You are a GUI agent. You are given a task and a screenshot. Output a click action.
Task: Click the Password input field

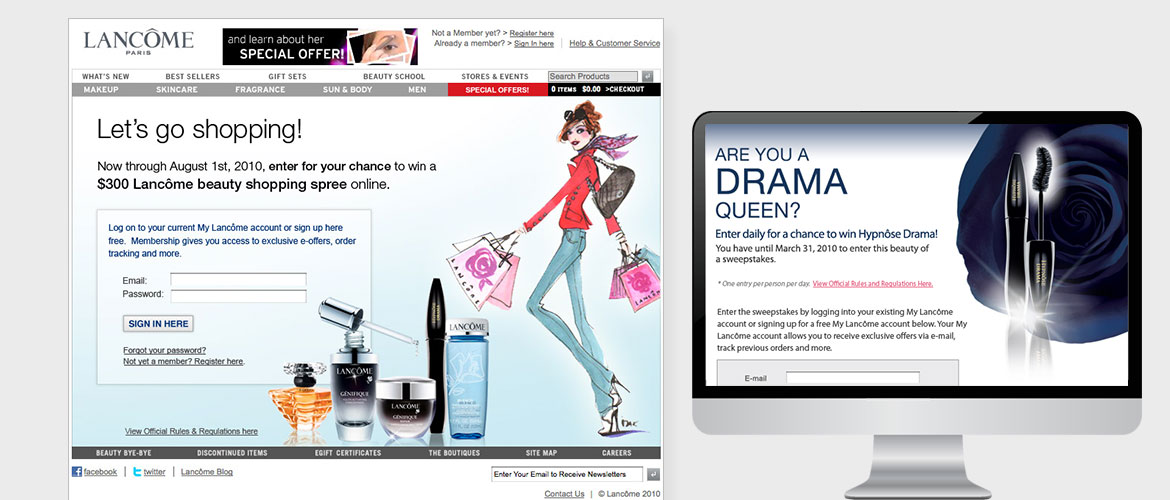coord(238,296)
